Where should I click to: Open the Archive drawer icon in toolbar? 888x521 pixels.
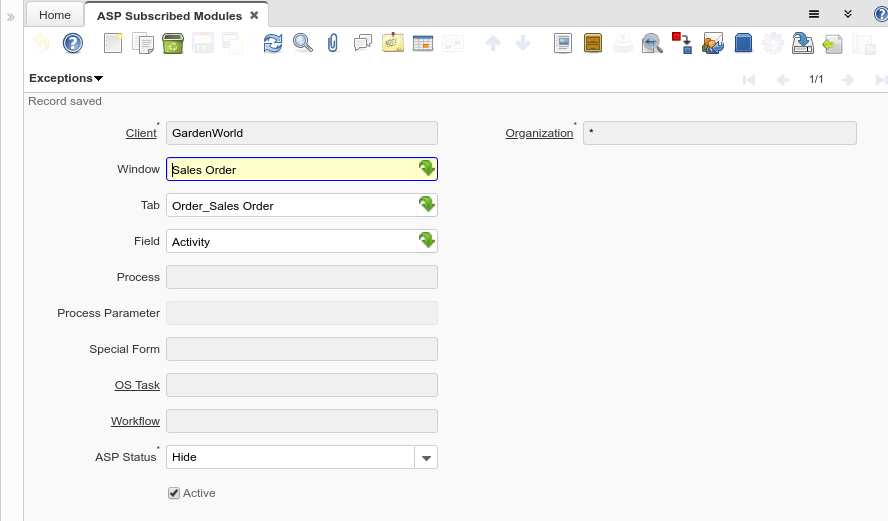coord(593,43)
